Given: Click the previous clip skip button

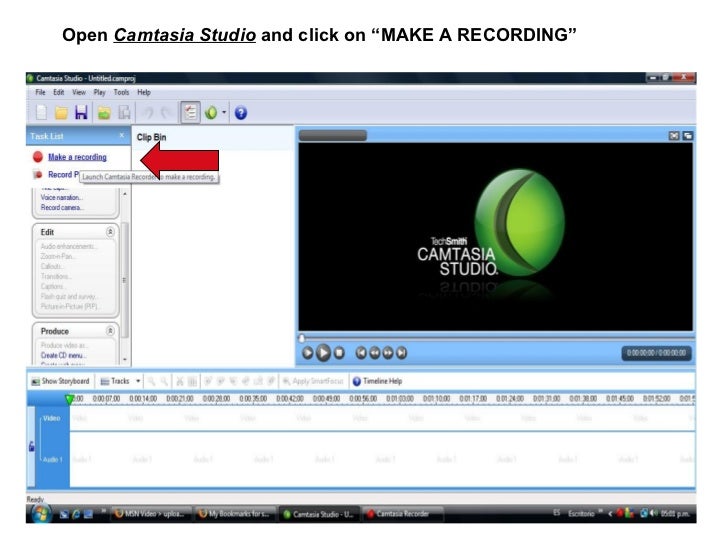Looking at the screenshot, I should (x=361, y=353).
